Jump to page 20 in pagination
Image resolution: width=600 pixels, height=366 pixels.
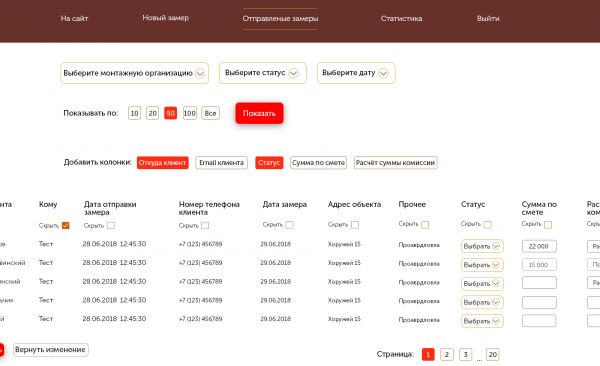(x=493, y=355)
